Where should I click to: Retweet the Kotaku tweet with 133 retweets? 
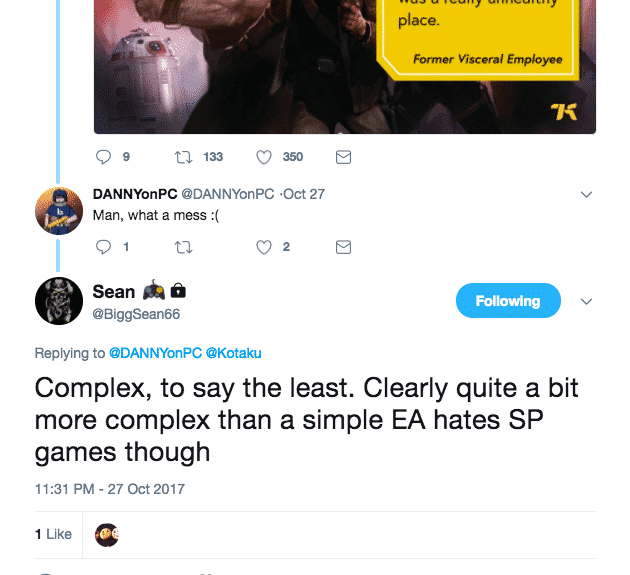tap(182, 157)
